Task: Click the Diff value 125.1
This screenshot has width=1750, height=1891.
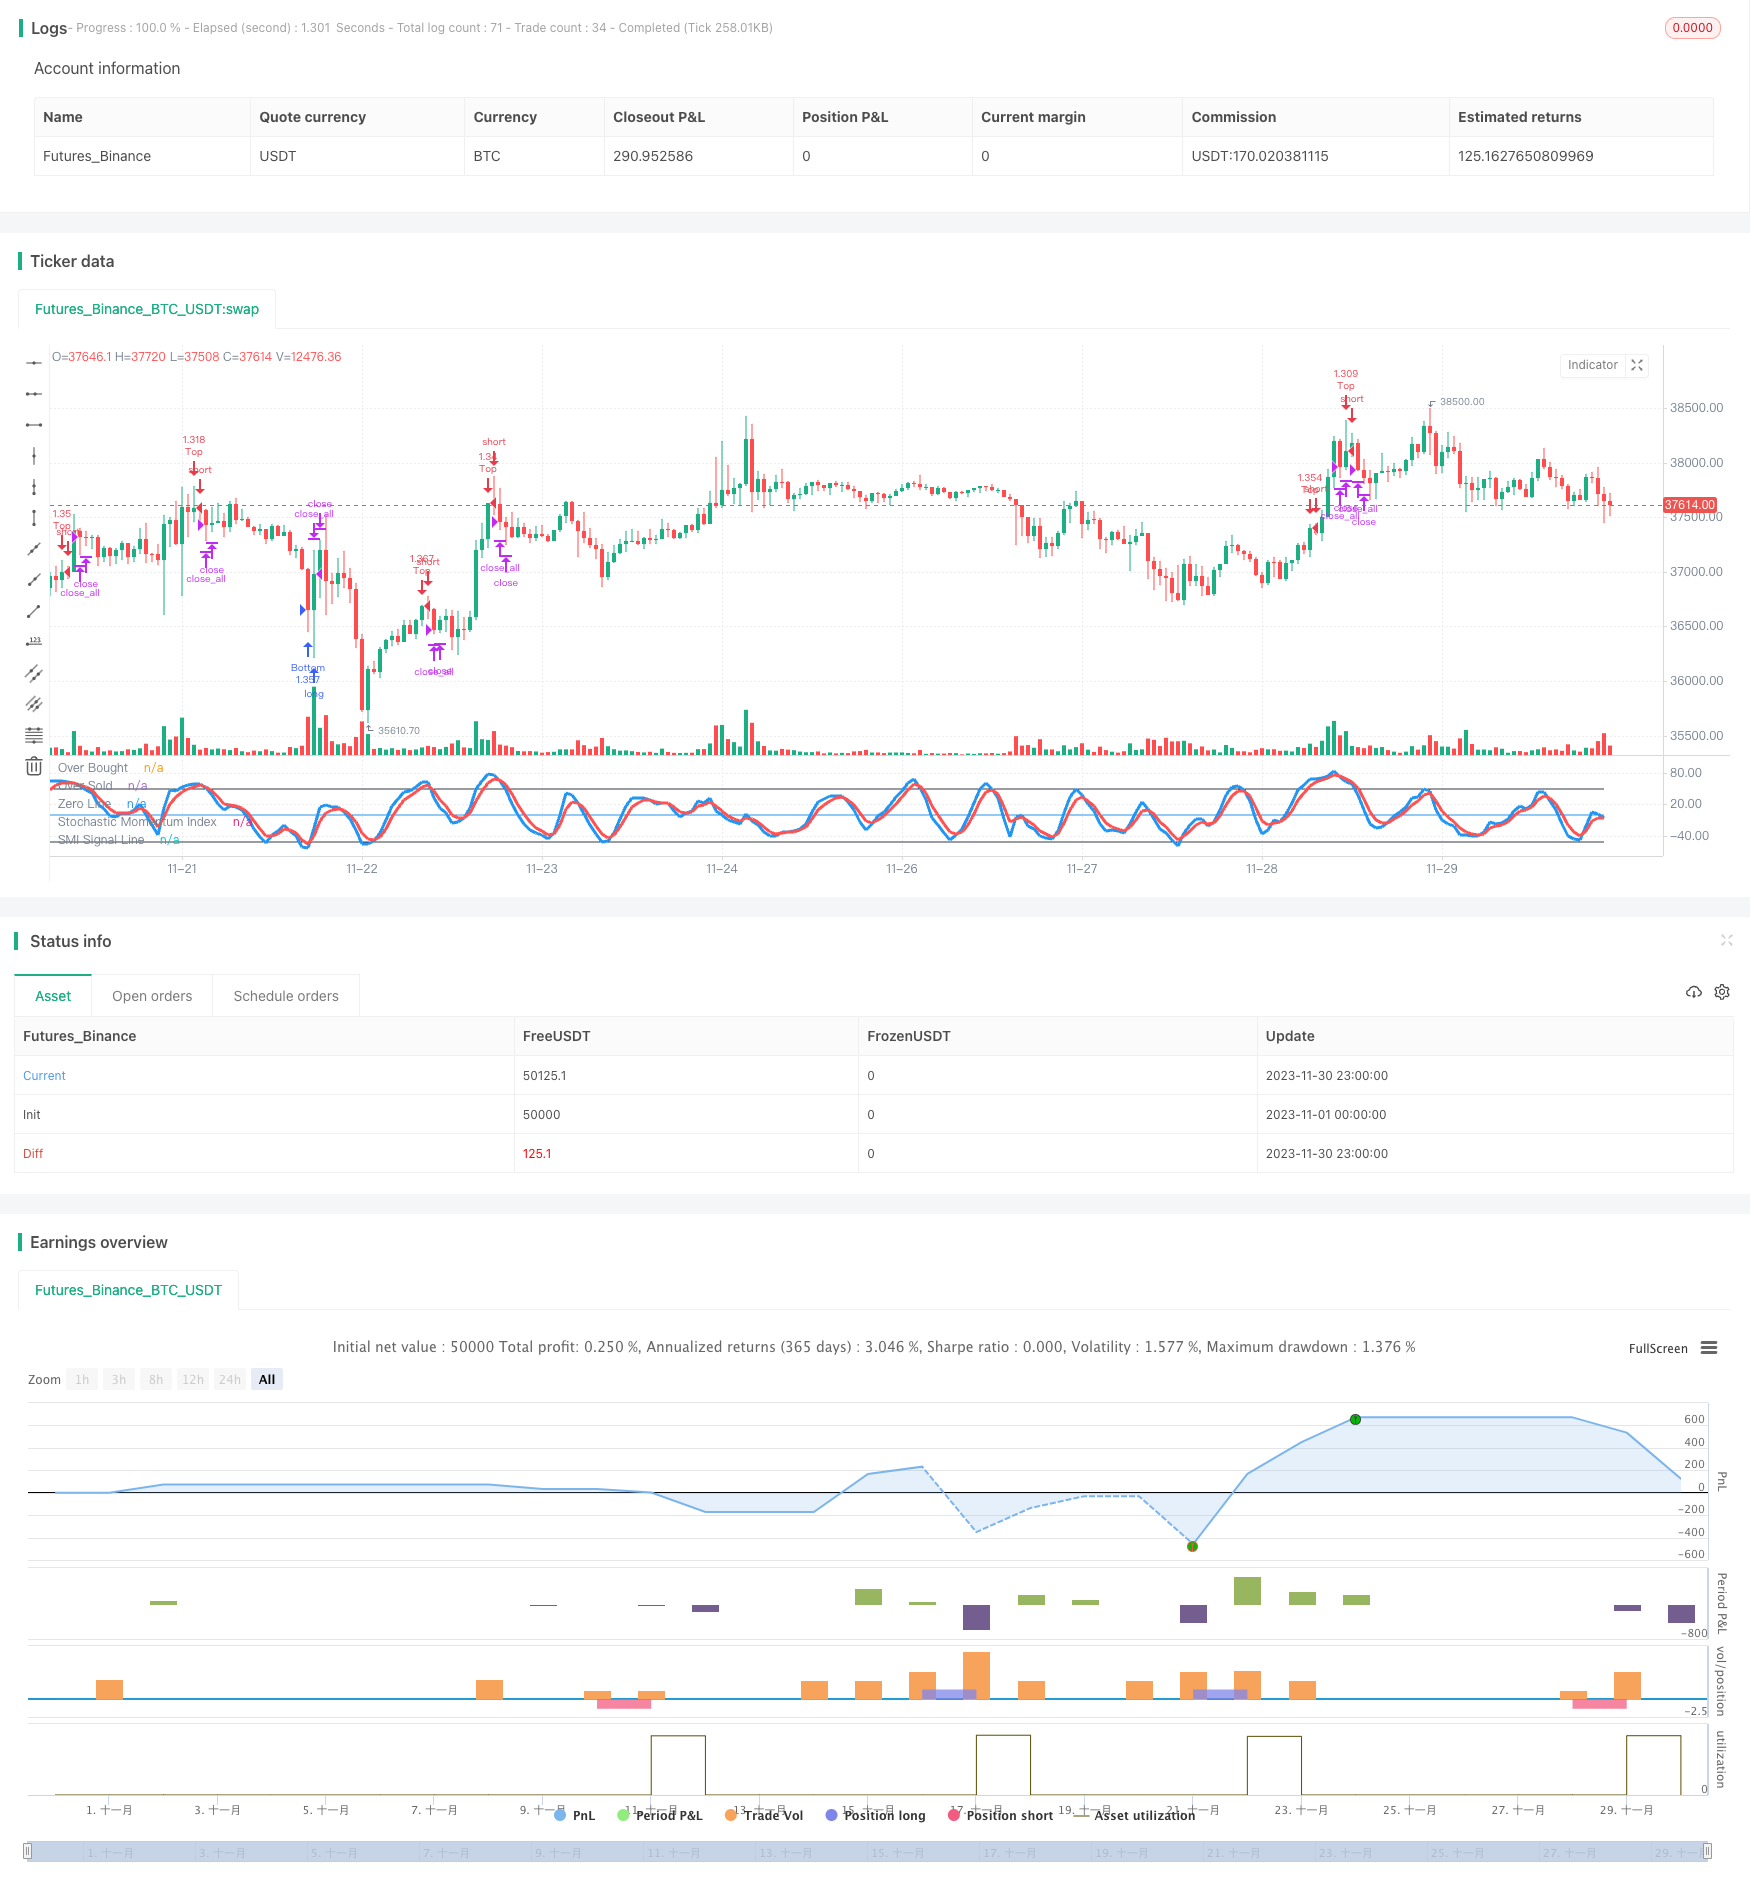Action: tap(537, 1154)
